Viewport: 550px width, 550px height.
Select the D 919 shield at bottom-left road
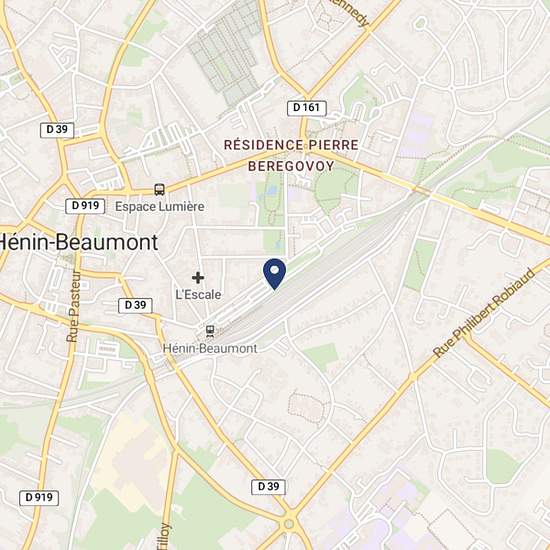(x=39, y=498)
